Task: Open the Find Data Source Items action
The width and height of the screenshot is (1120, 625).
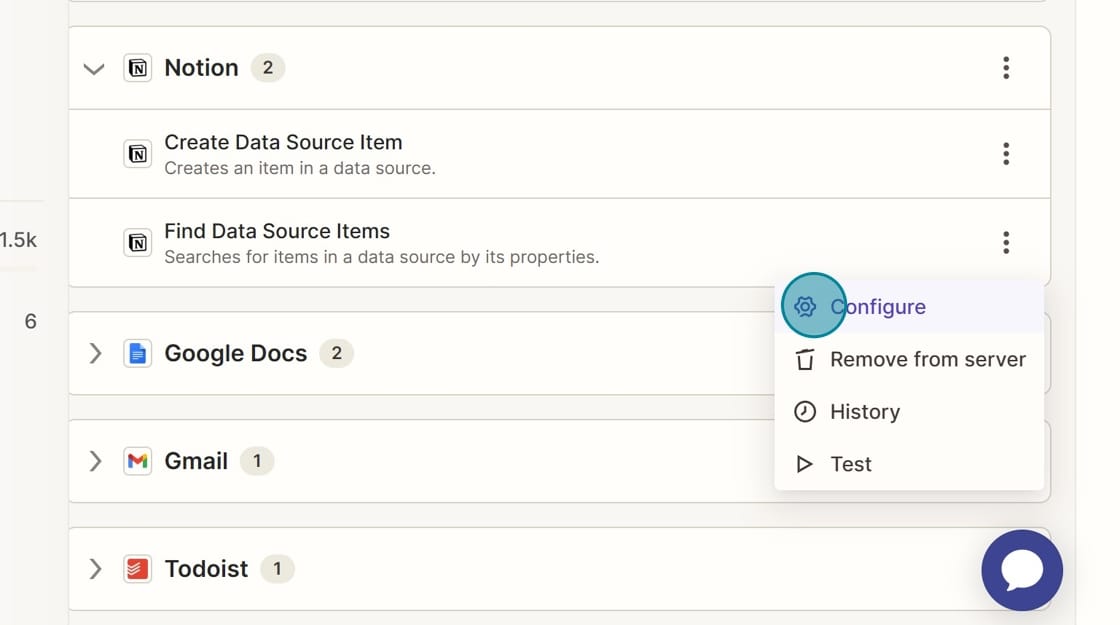Action: pos(277,232)
